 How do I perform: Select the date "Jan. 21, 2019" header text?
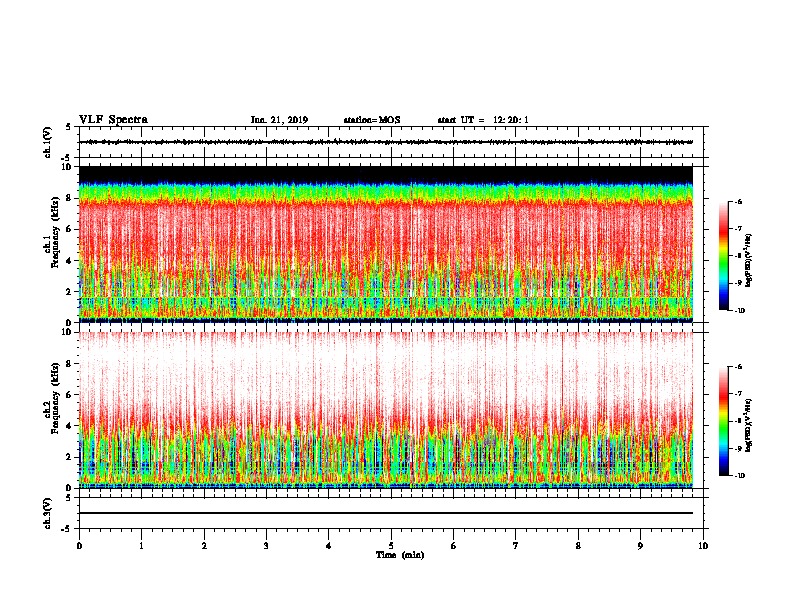(279, 120)
